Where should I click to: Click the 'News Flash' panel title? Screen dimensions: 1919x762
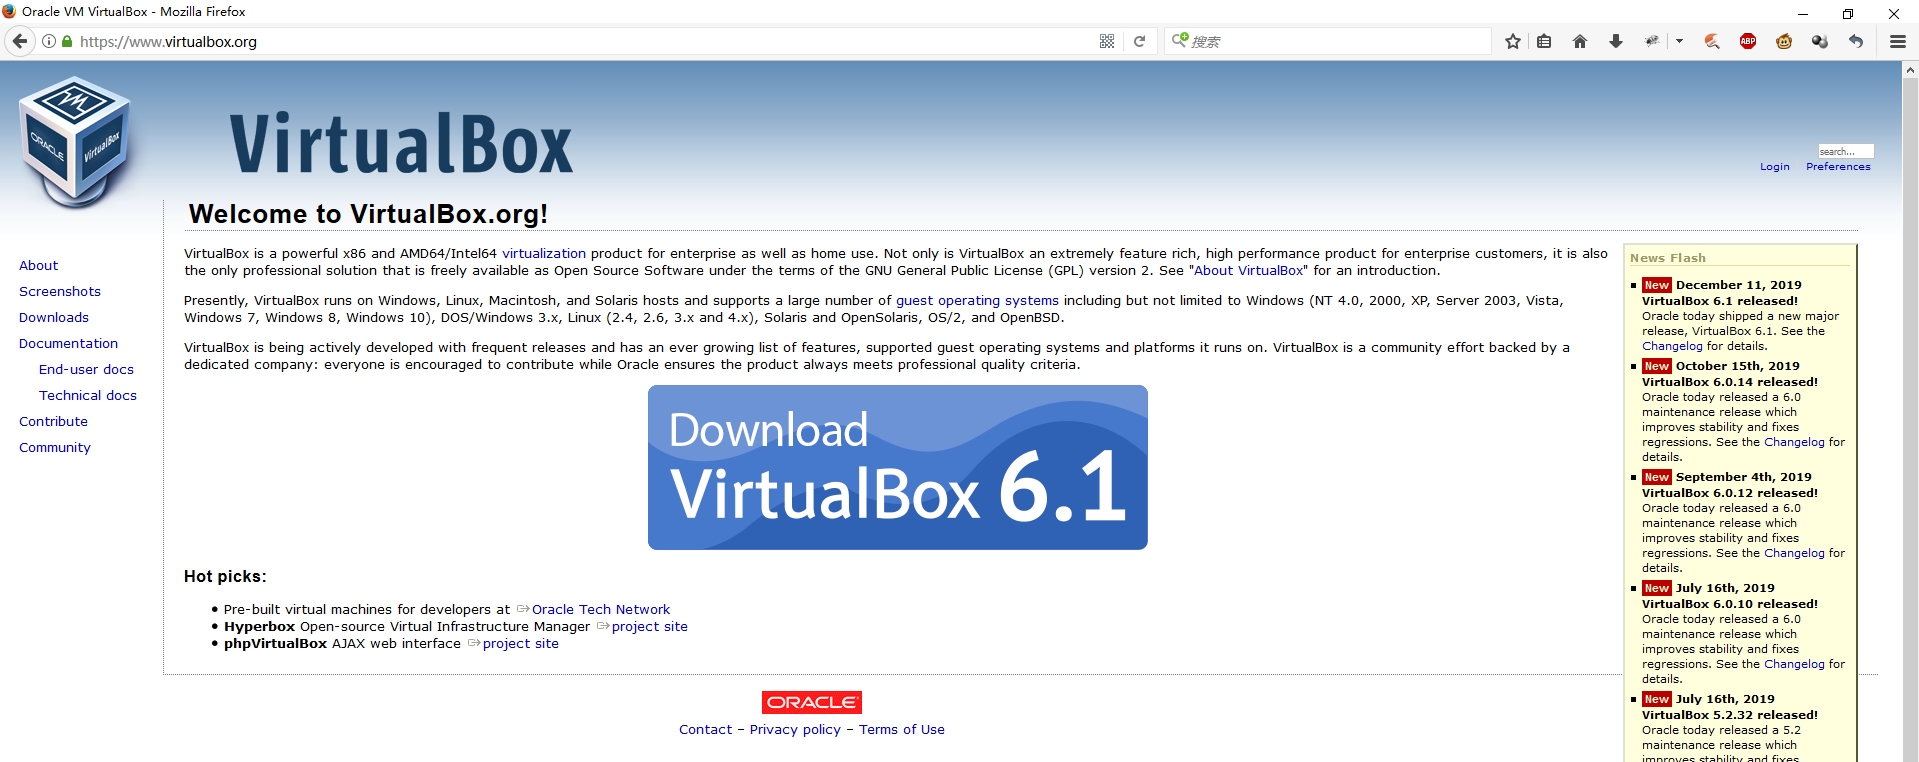point(1668,257)
